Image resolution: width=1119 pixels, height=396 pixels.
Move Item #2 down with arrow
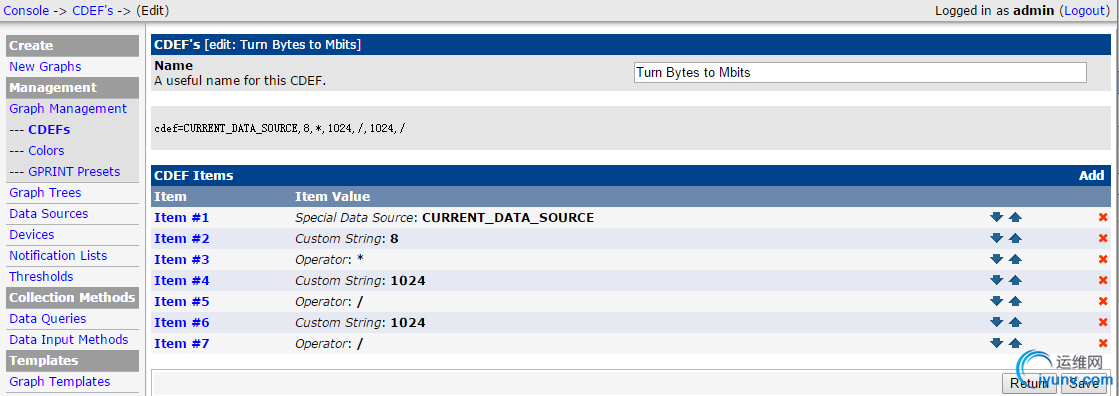pos(997,238)
